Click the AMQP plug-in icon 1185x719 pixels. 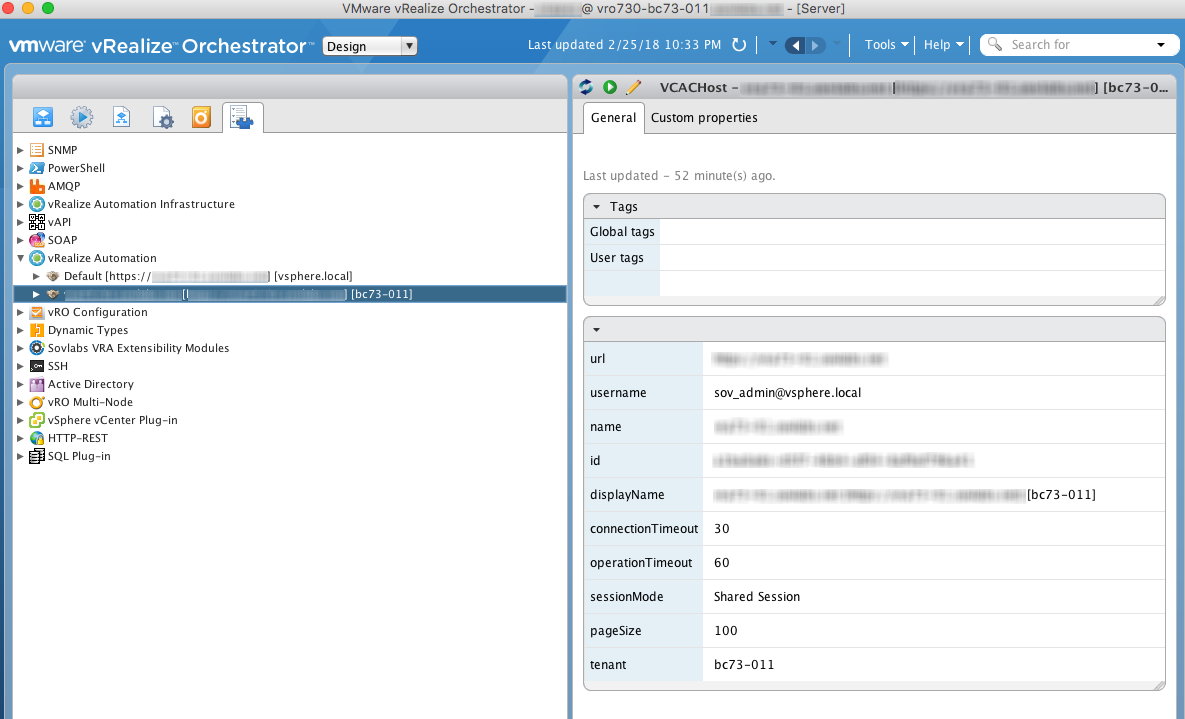36,186
